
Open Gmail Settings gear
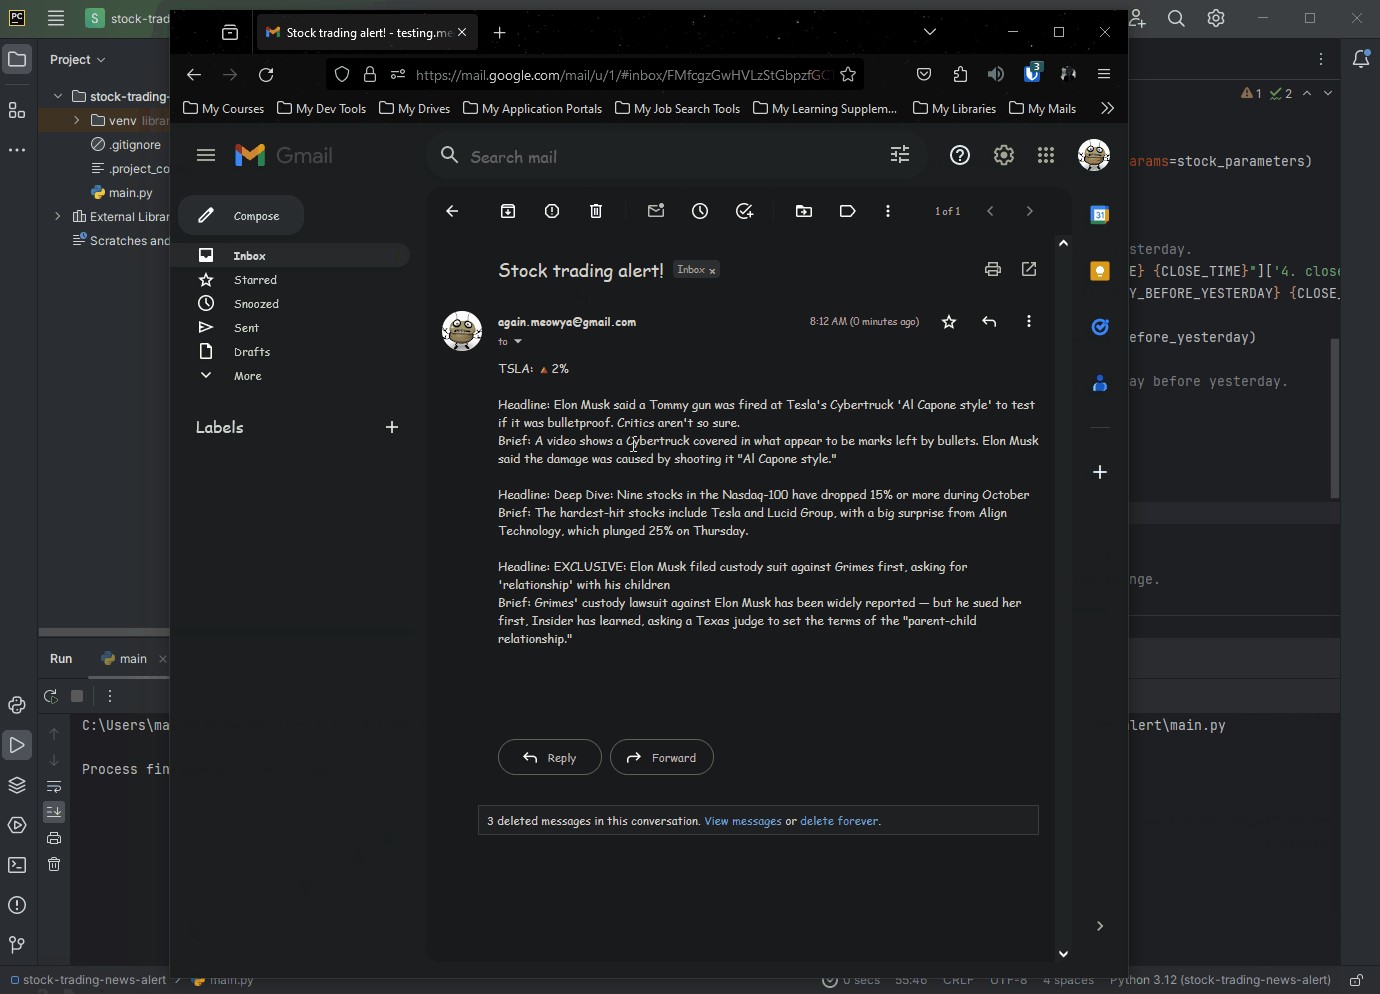pos(1004,156)
